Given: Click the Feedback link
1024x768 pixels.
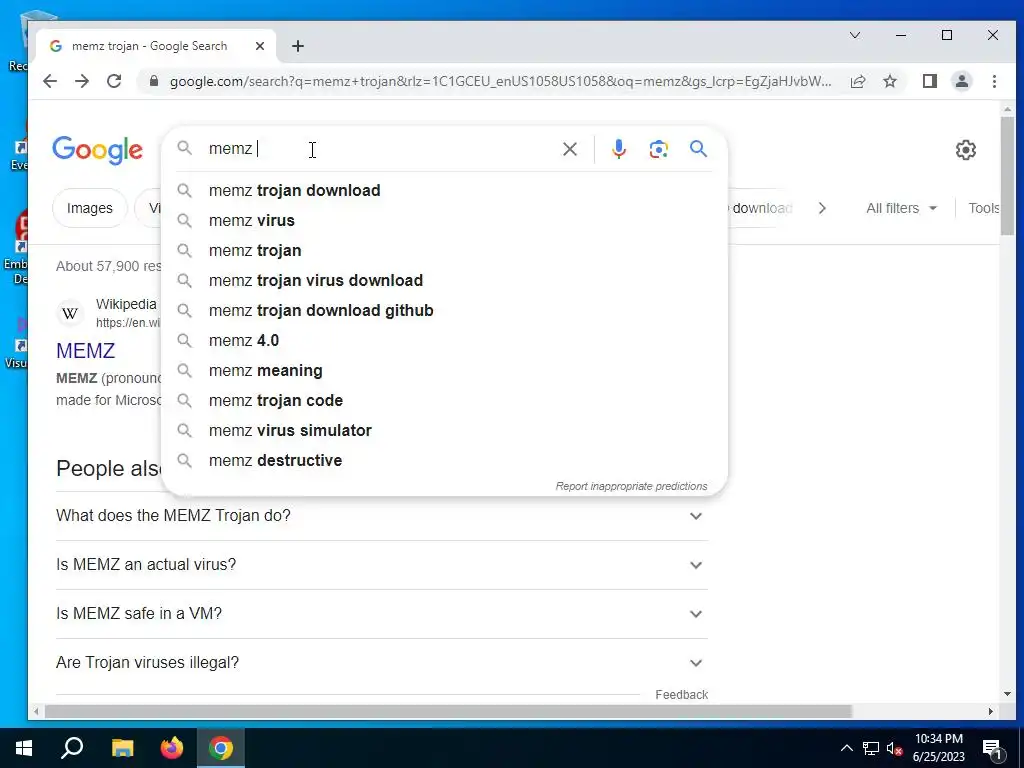Looking at the screenshot, I should click(681, 695).
